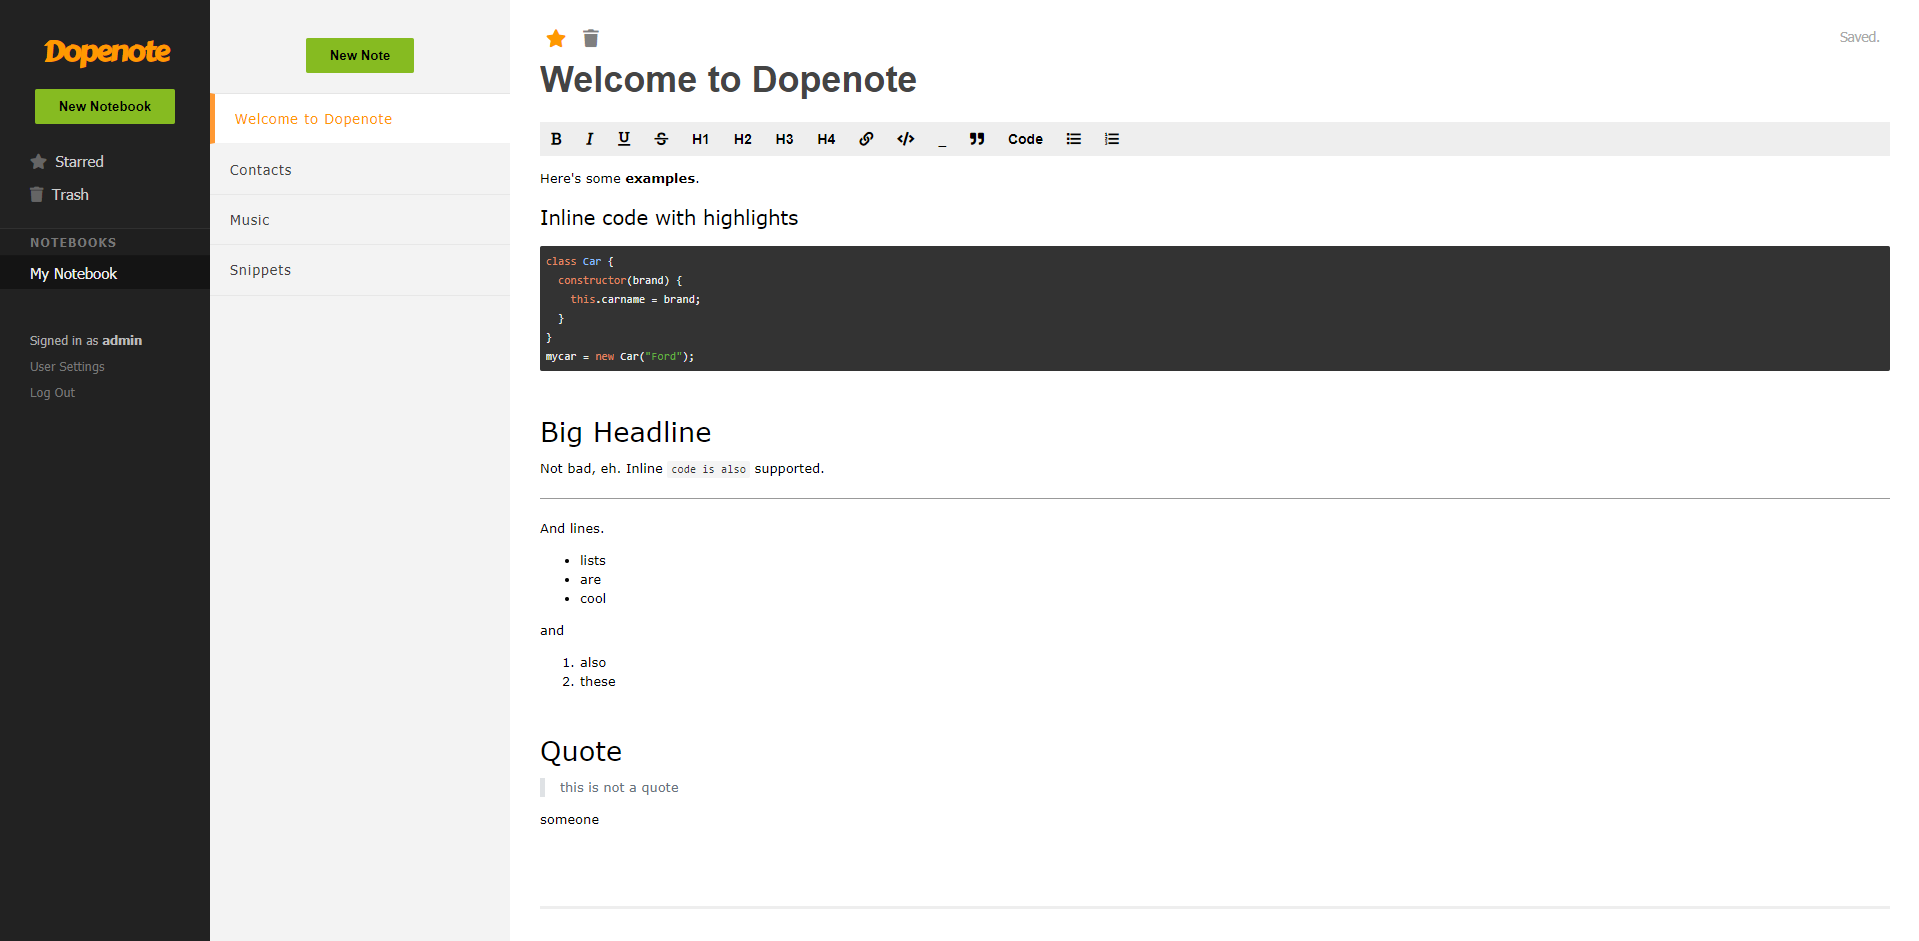Viewport: 1919px width, 941px height.
Task: Apply bold formatting
Action: point(556,139)
